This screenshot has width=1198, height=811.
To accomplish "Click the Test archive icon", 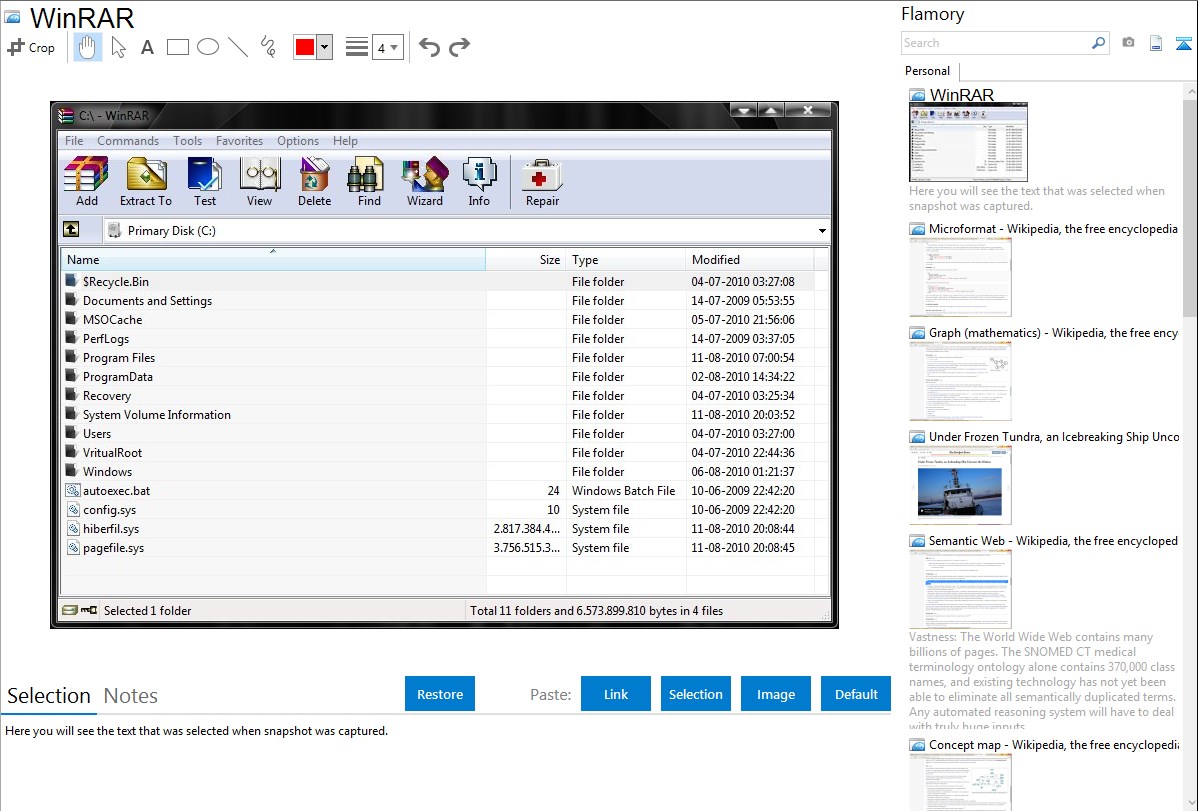I will pos(205,182).
